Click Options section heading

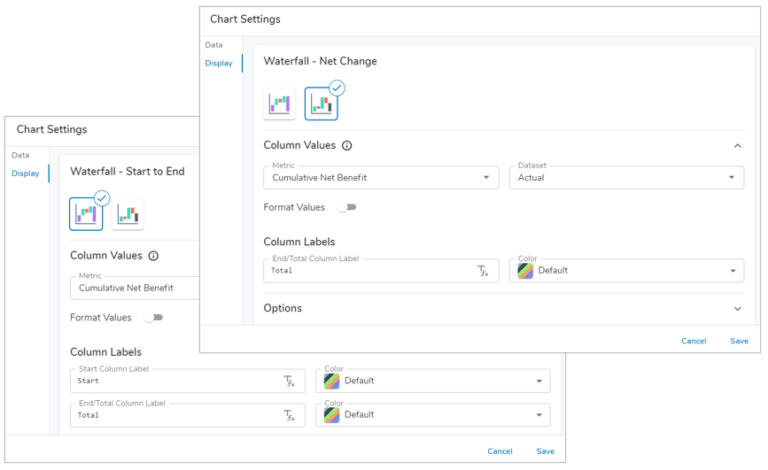click(283, 308)
